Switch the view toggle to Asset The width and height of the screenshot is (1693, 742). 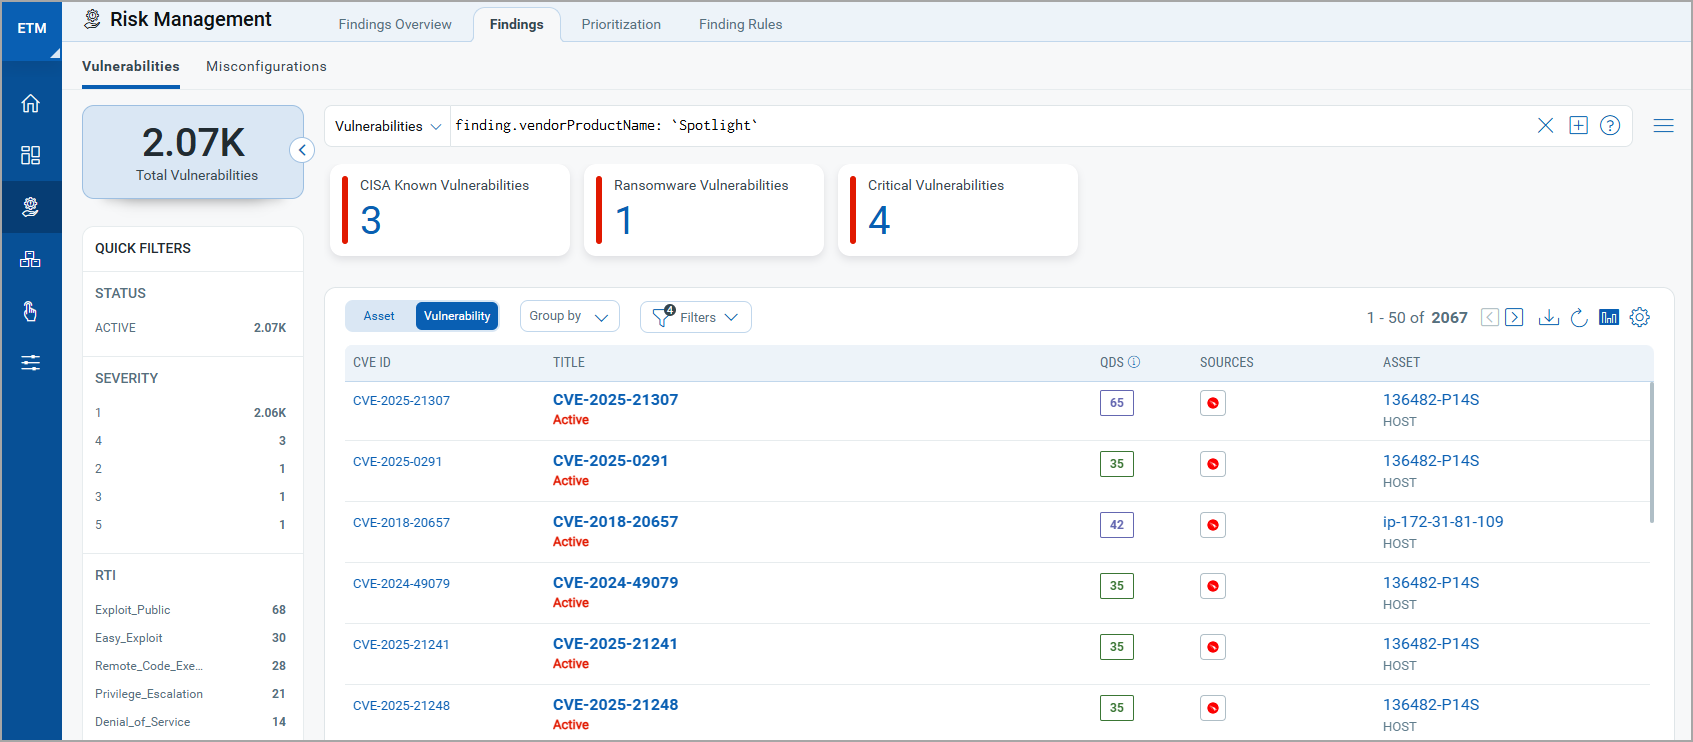pos(379,316)
